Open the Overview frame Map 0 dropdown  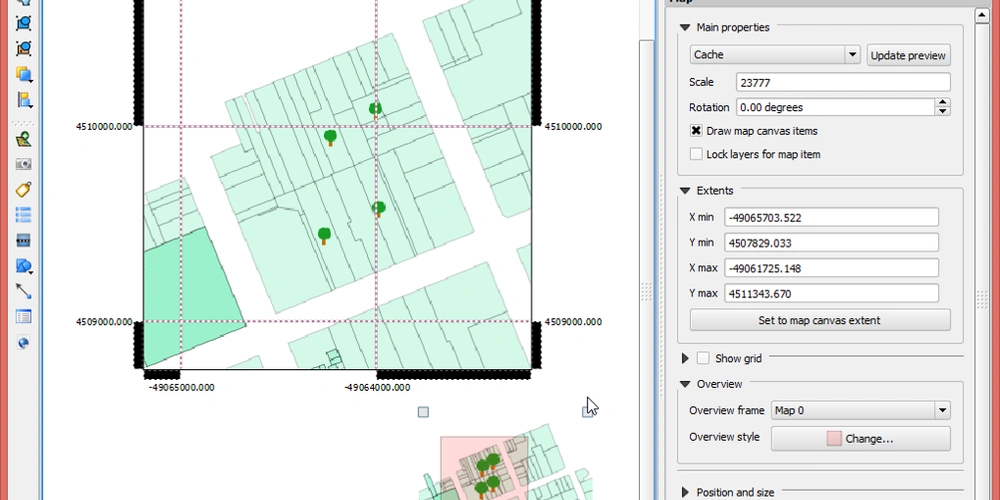[x=860, y=410]
